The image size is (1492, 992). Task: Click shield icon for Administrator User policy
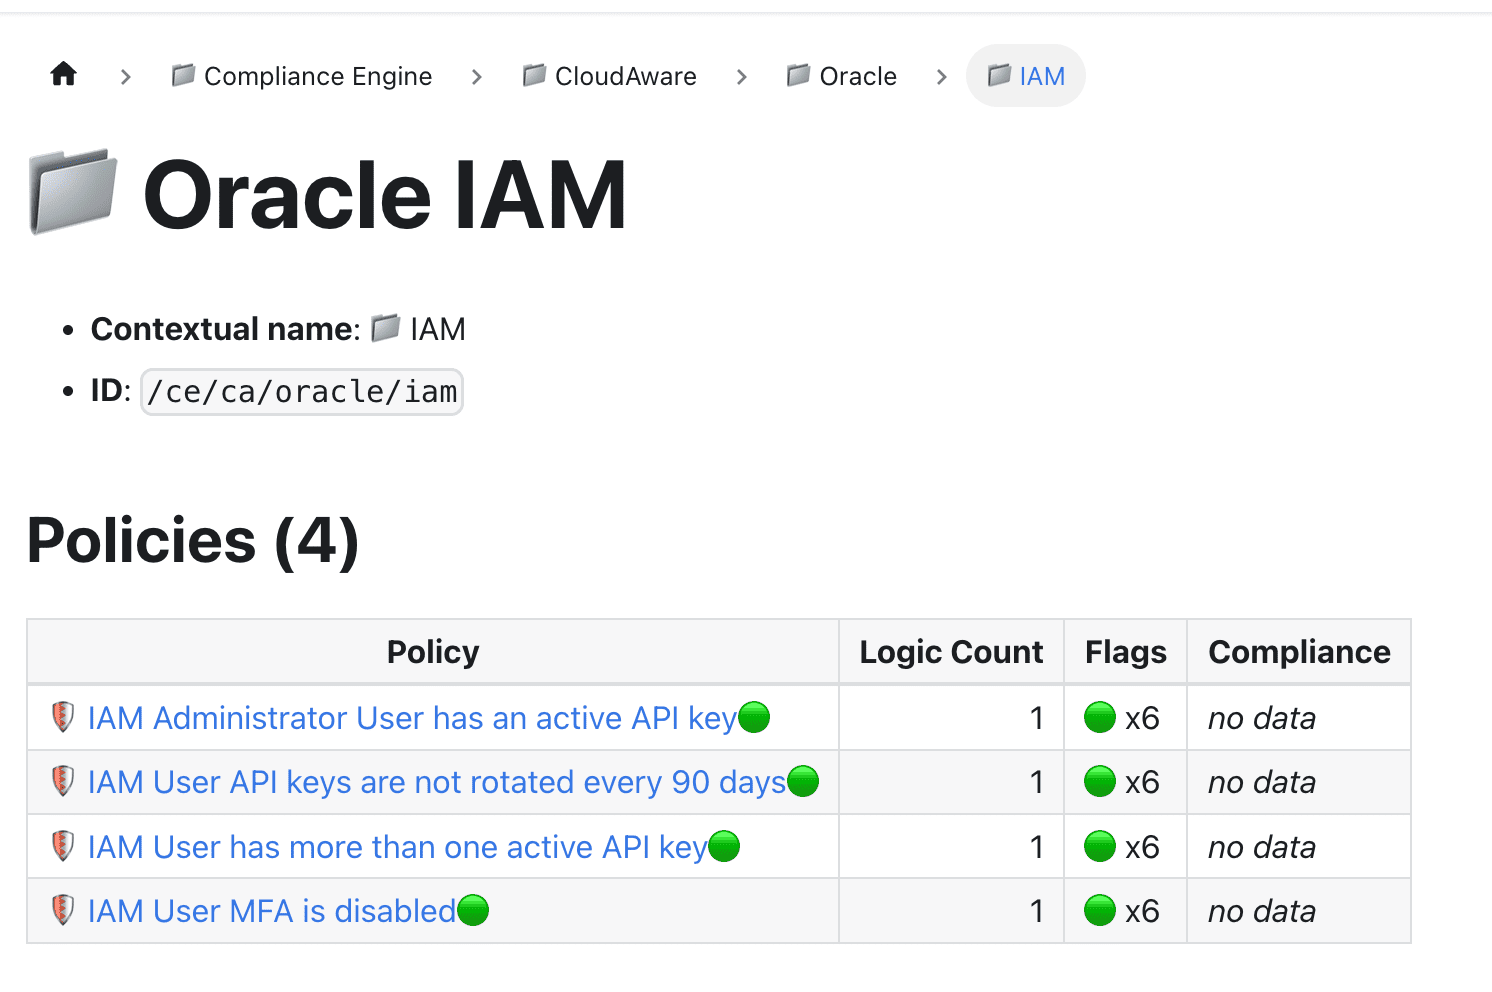[63, 717]
